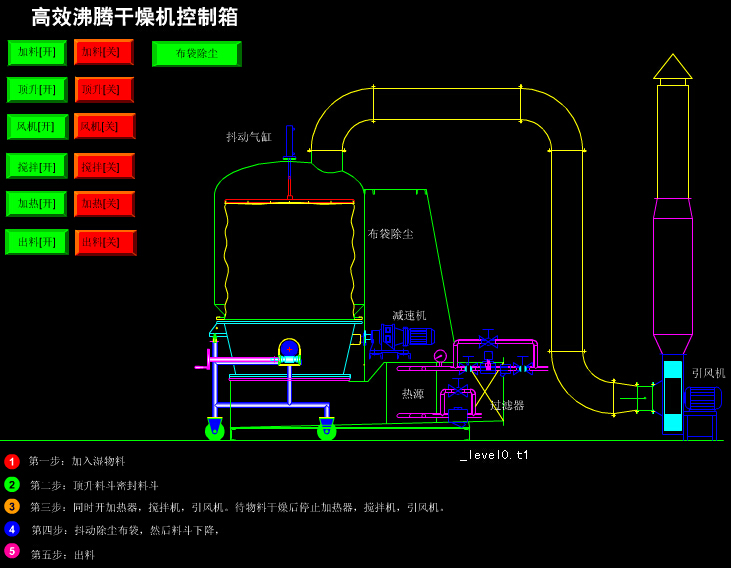Image resolution: width=731 pixels, height=568 pixels.
Task: Click the 布袋除尘 green button
Action: point(196,54)
